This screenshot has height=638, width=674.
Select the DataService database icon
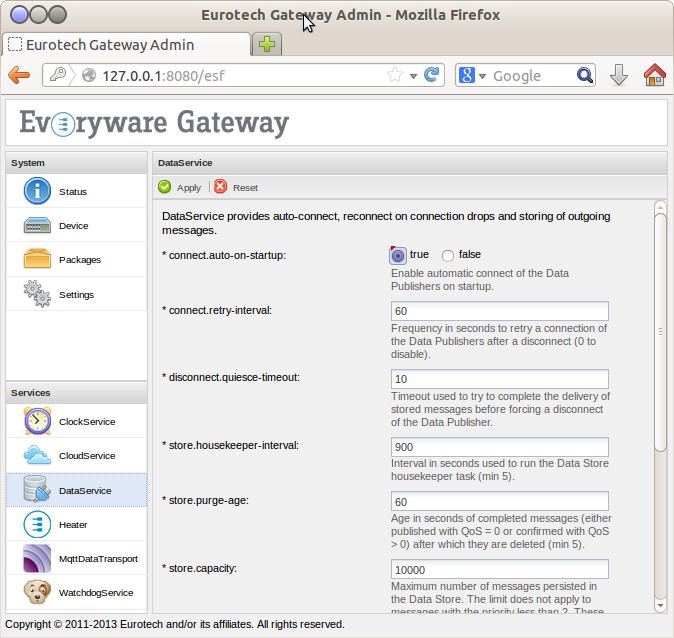pyautogui.click(x=37, y=489)
